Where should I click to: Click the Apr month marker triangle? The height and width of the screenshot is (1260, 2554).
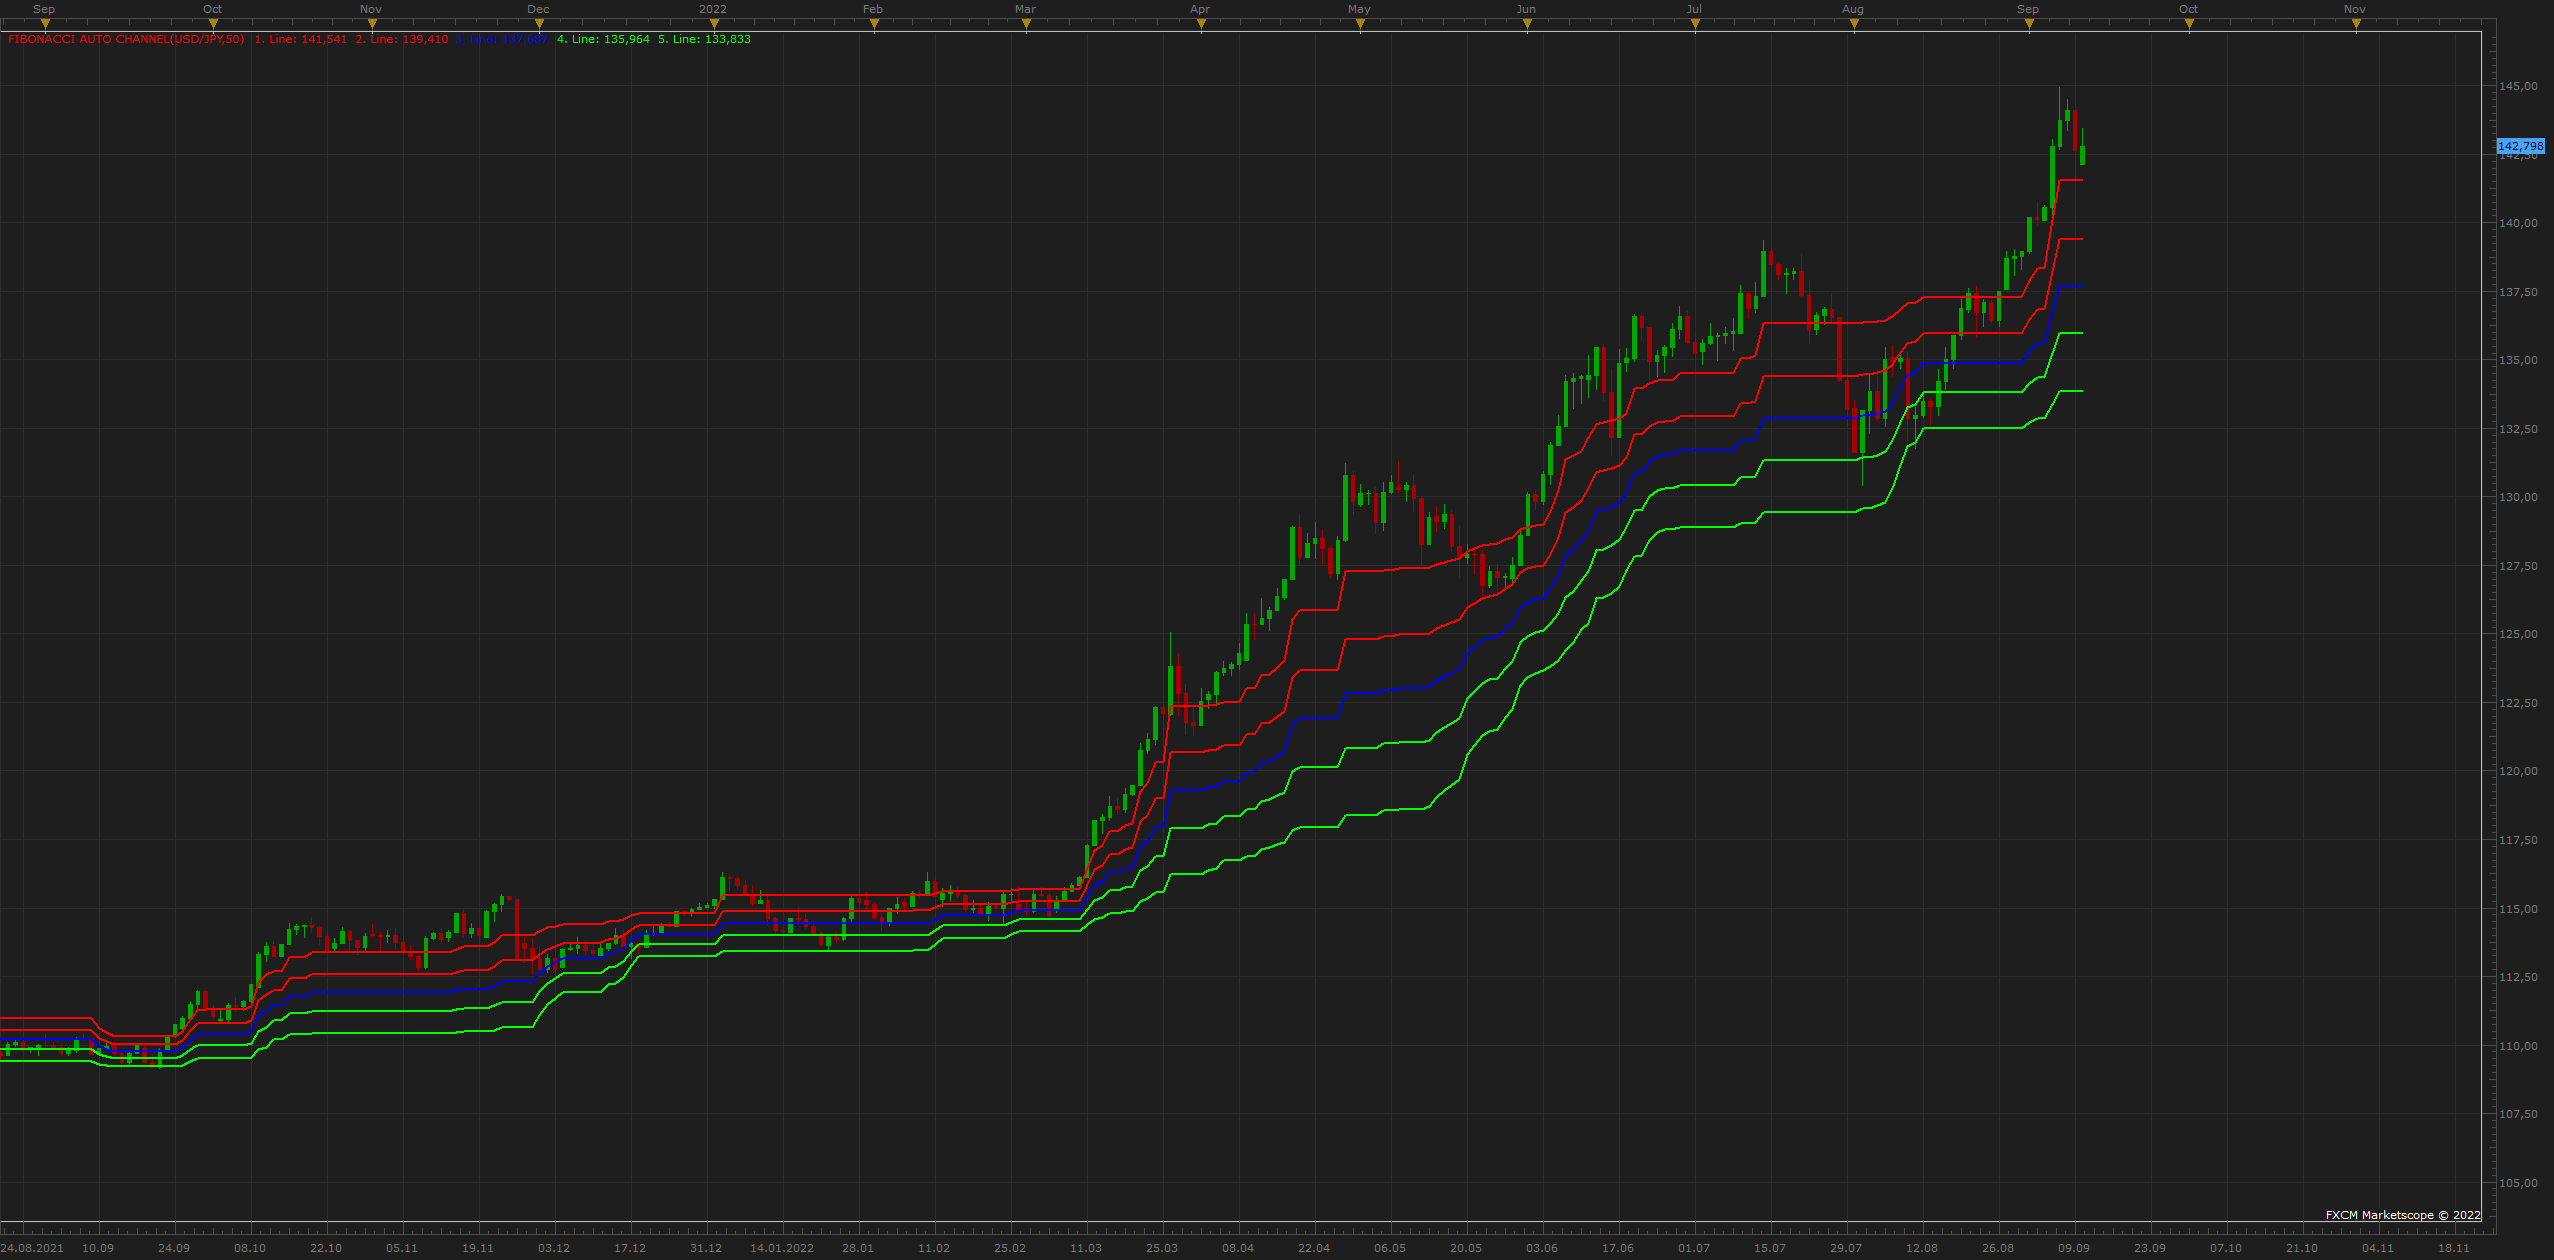click(x=1201, y=24)
